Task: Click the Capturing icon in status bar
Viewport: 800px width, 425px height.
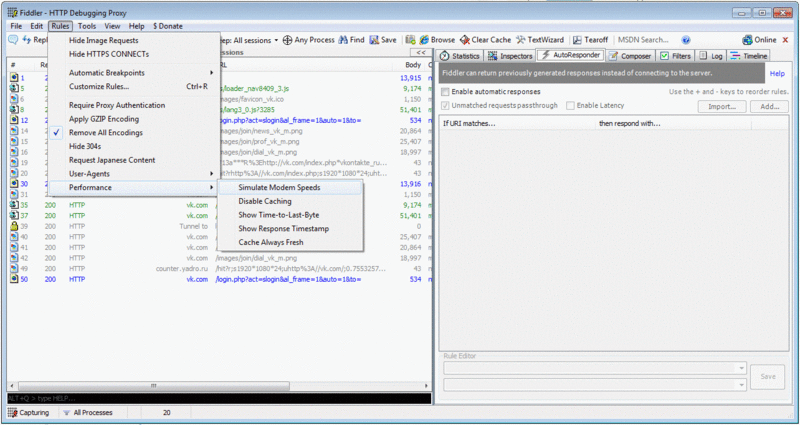Action: (13, 412)
